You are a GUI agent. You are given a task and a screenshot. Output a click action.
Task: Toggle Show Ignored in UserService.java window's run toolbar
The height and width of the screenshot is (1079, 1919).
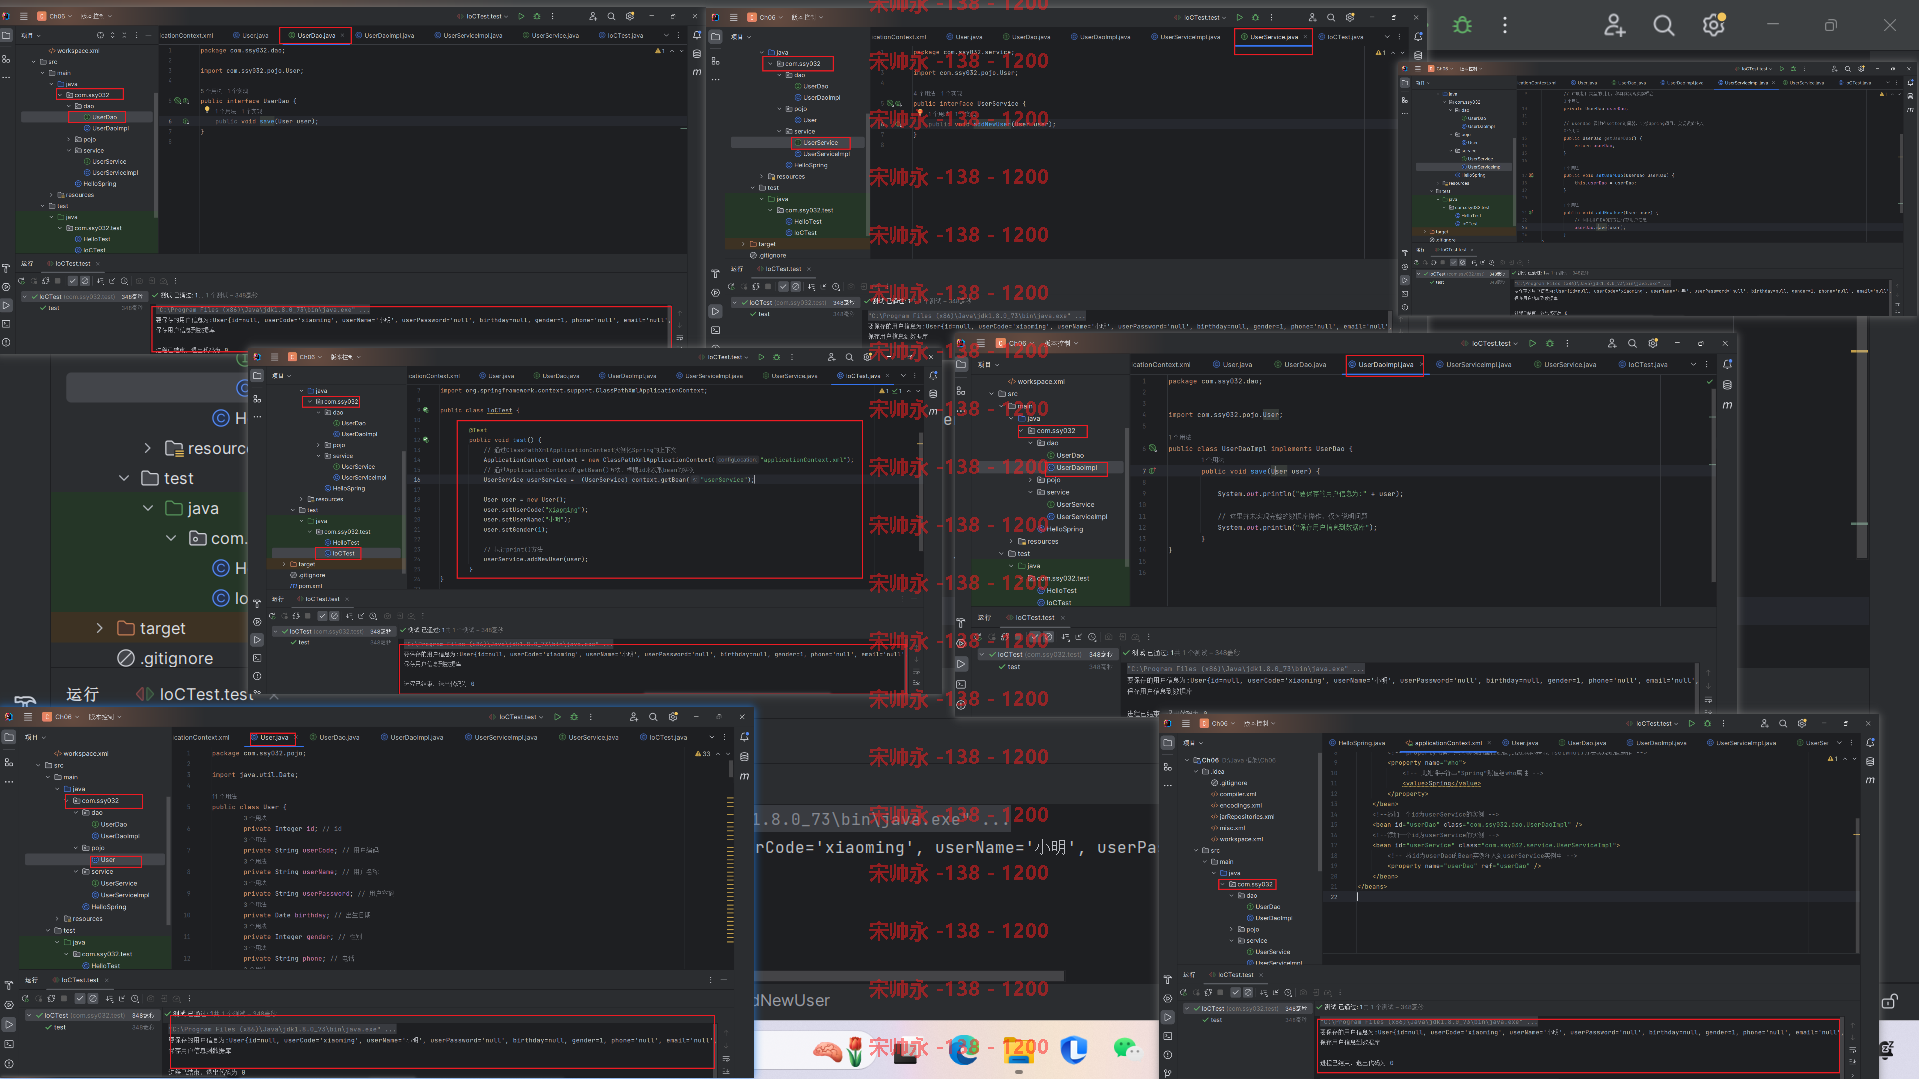click(x=795, y=286)
